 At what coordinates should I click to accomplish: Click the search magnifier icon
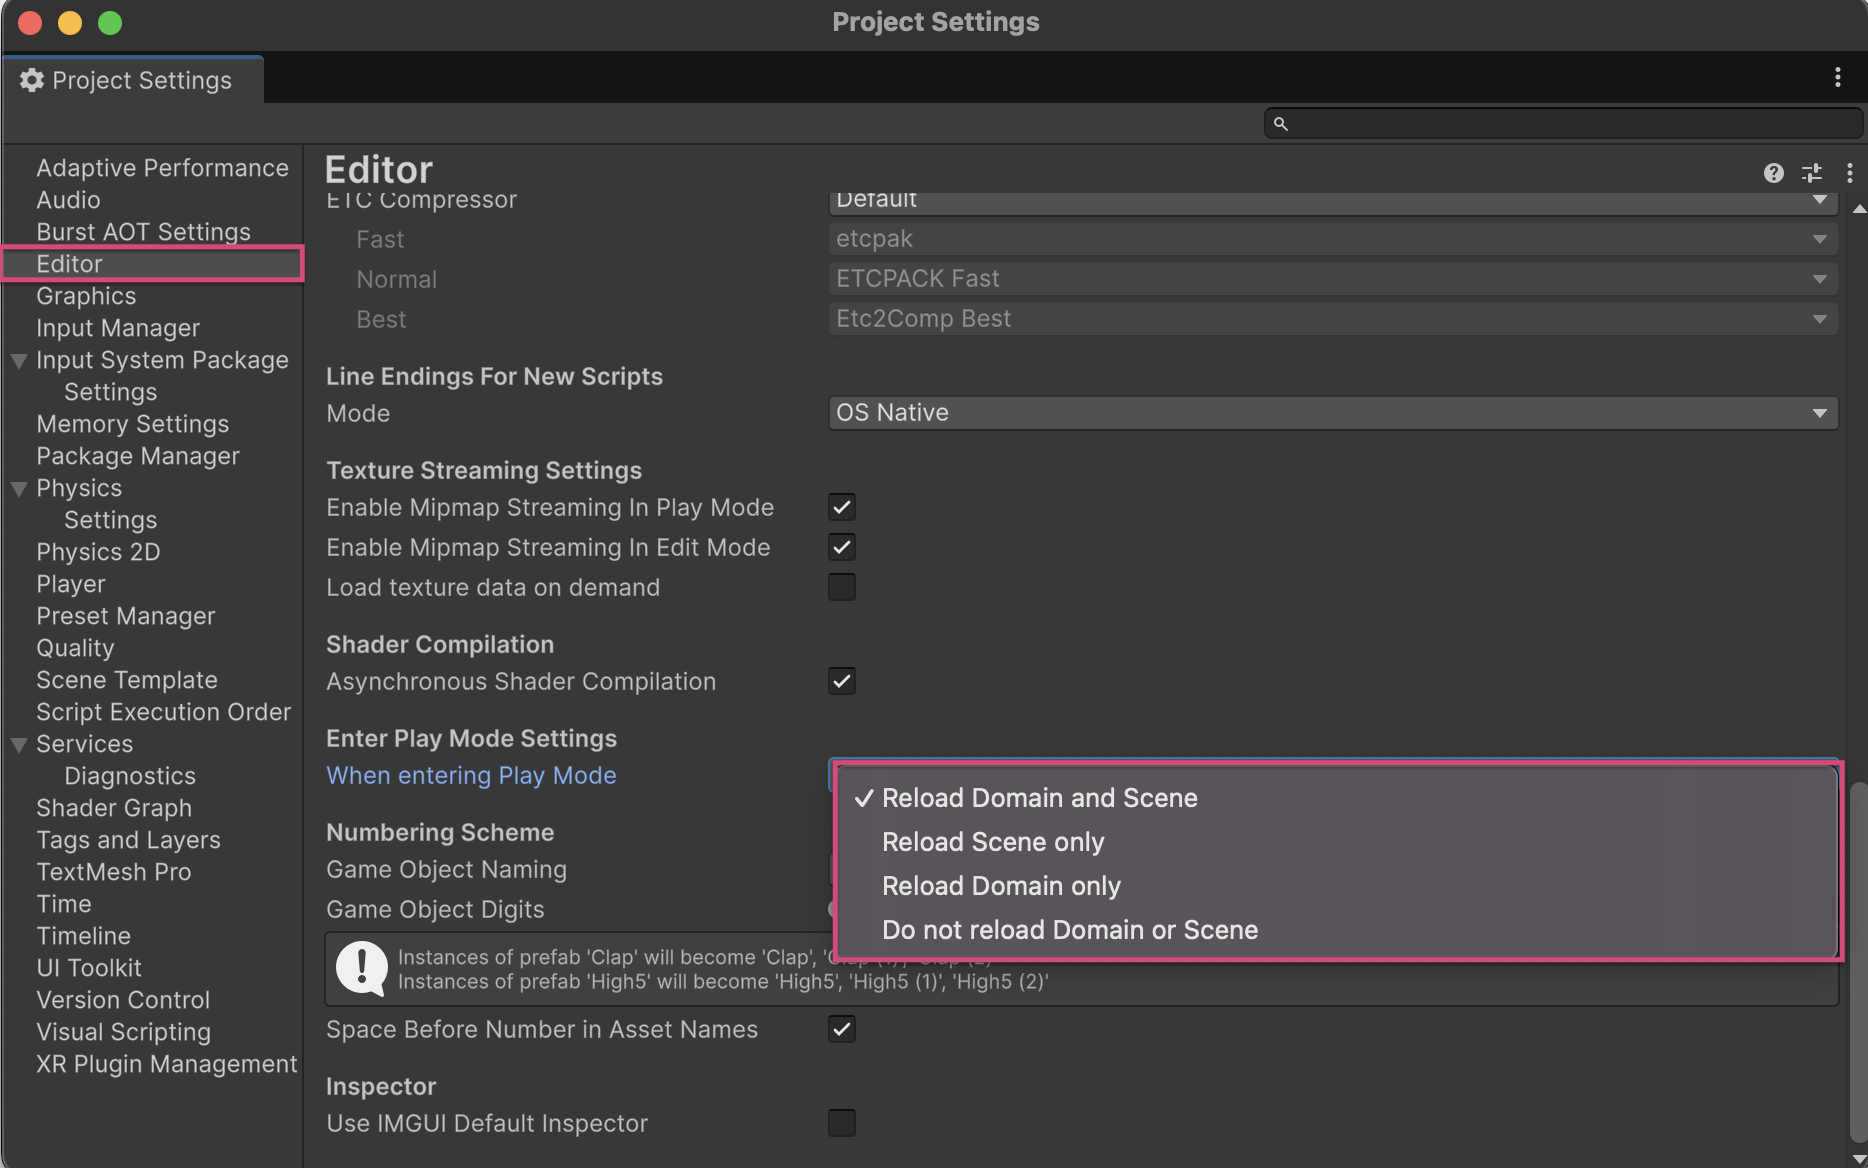pyautogui.click(x=1280, y=124)
